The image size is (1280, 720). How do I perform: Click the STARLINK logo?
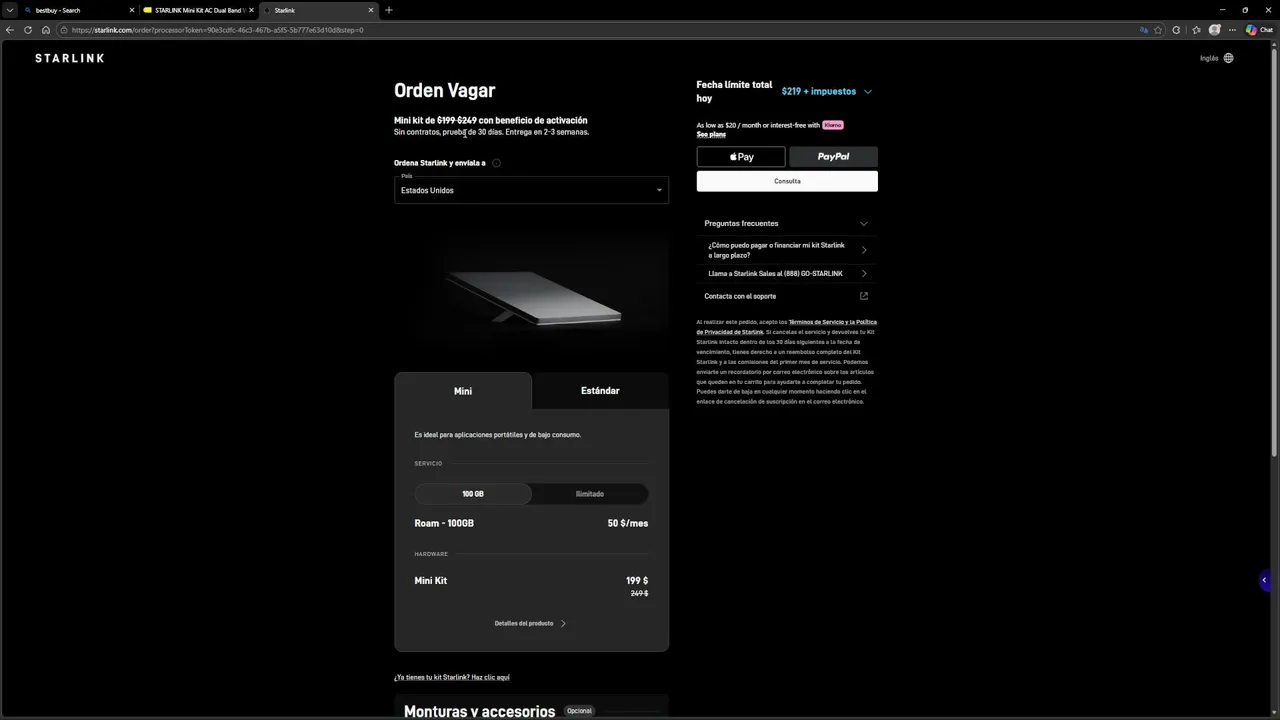(x=69, y=58)
